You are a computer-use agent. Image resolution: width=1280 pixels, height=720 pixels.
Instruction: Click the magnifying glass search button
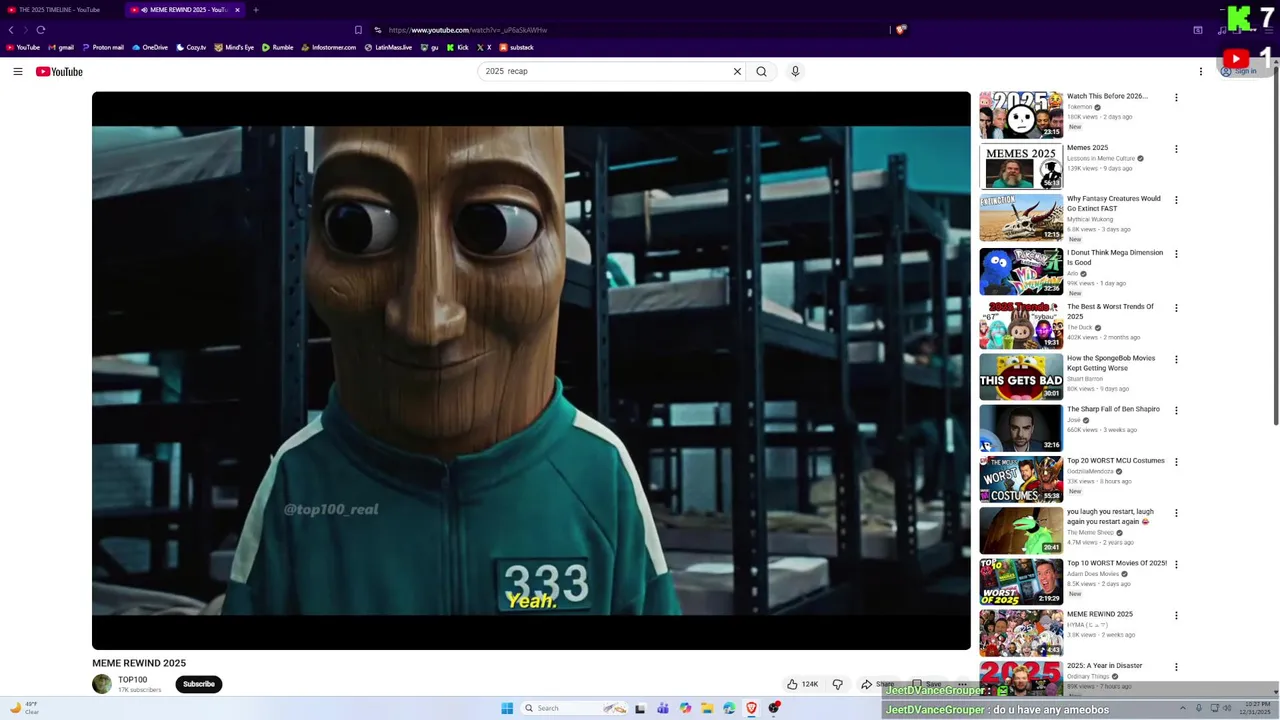[x=761, y=71]
